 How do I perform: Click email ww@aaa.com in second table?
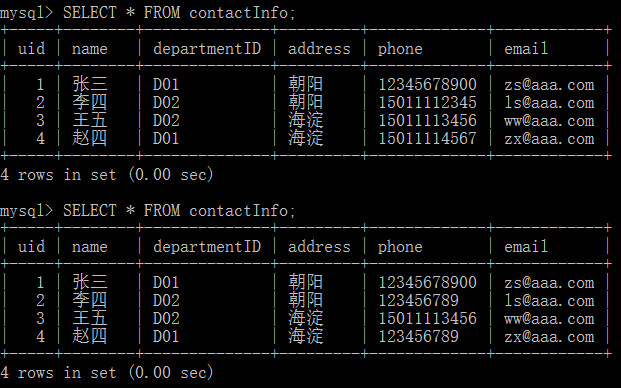[549, 319]
